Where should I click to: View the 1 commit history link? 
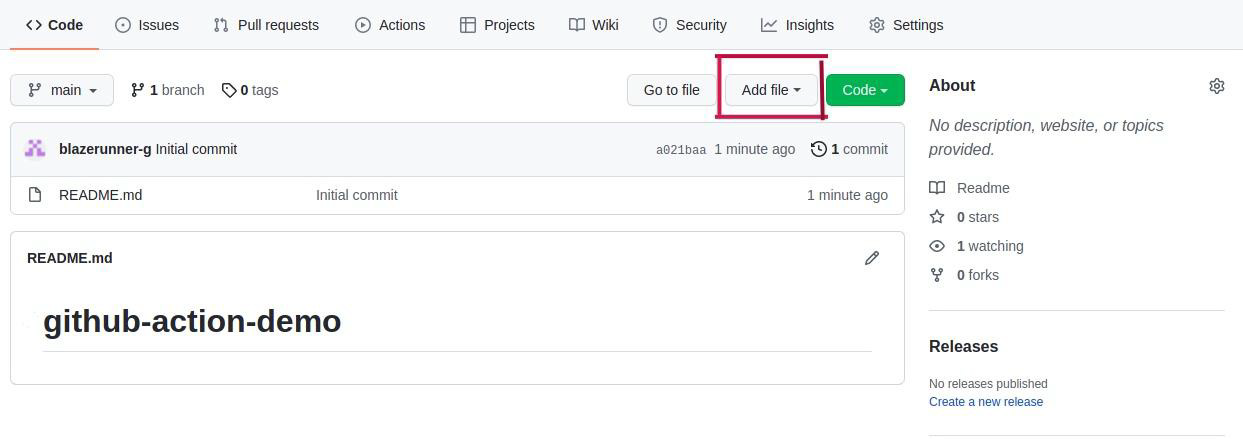click(x=849, y=149)
